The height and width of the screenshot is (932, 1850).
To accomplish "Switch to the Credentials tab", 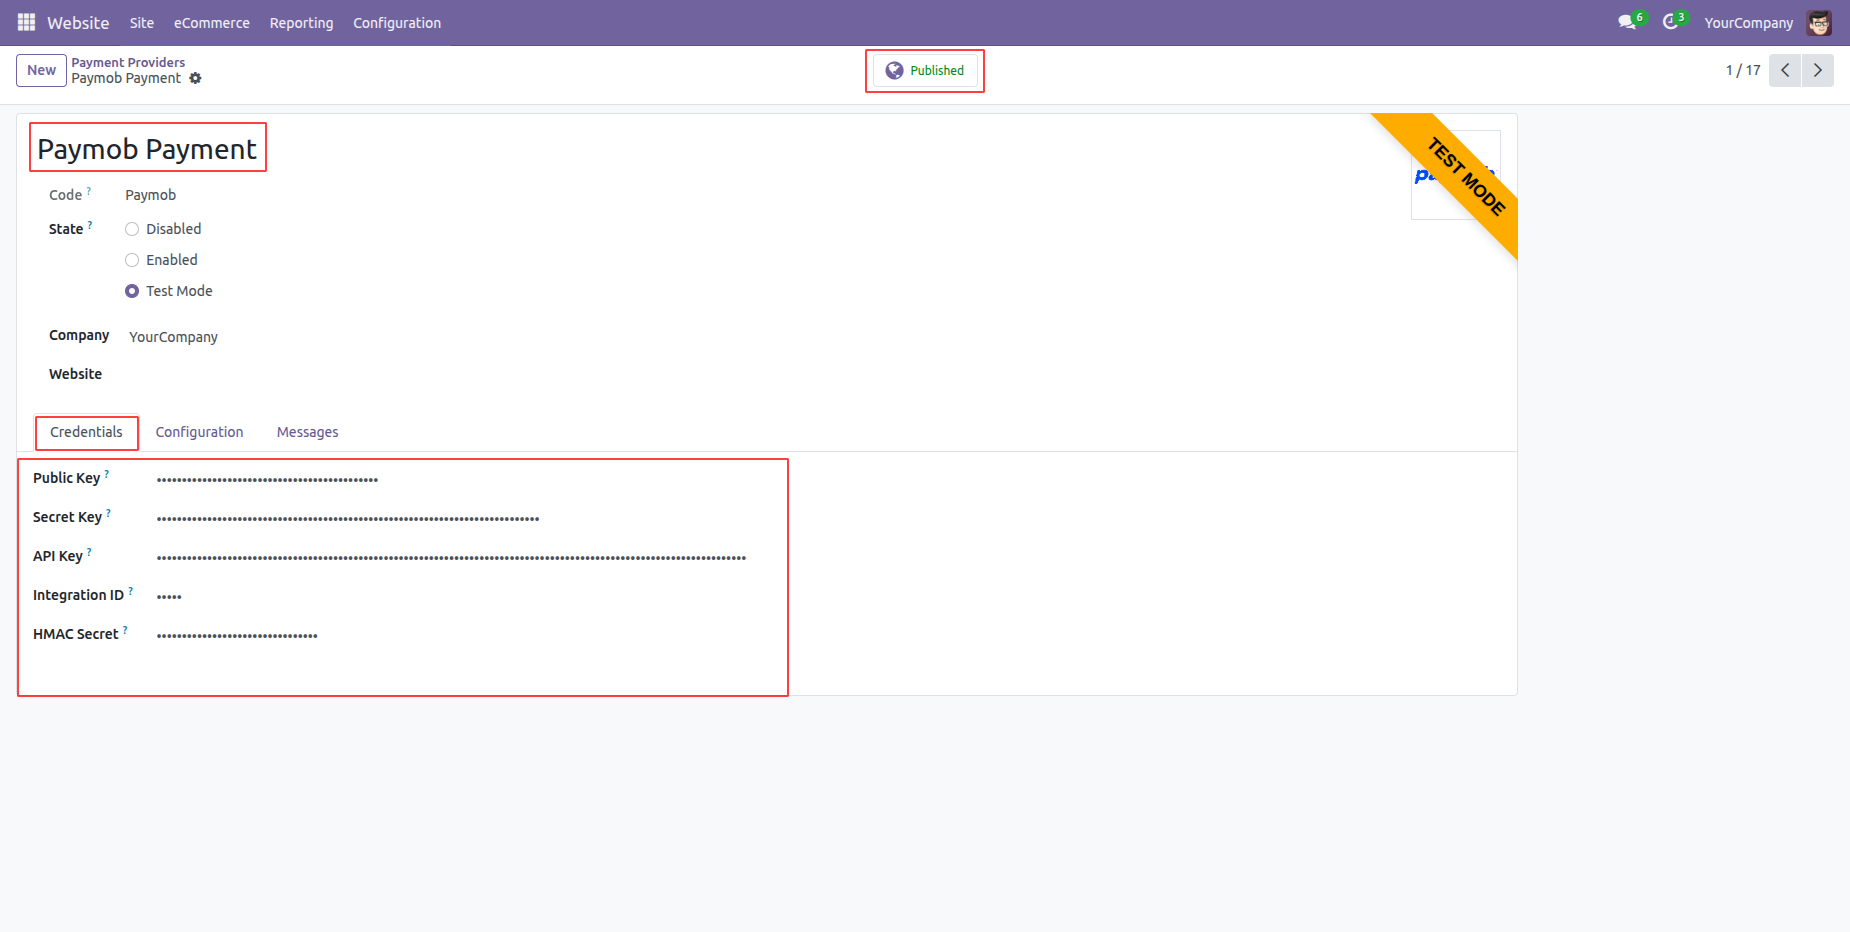I will (x=86, y=432).
